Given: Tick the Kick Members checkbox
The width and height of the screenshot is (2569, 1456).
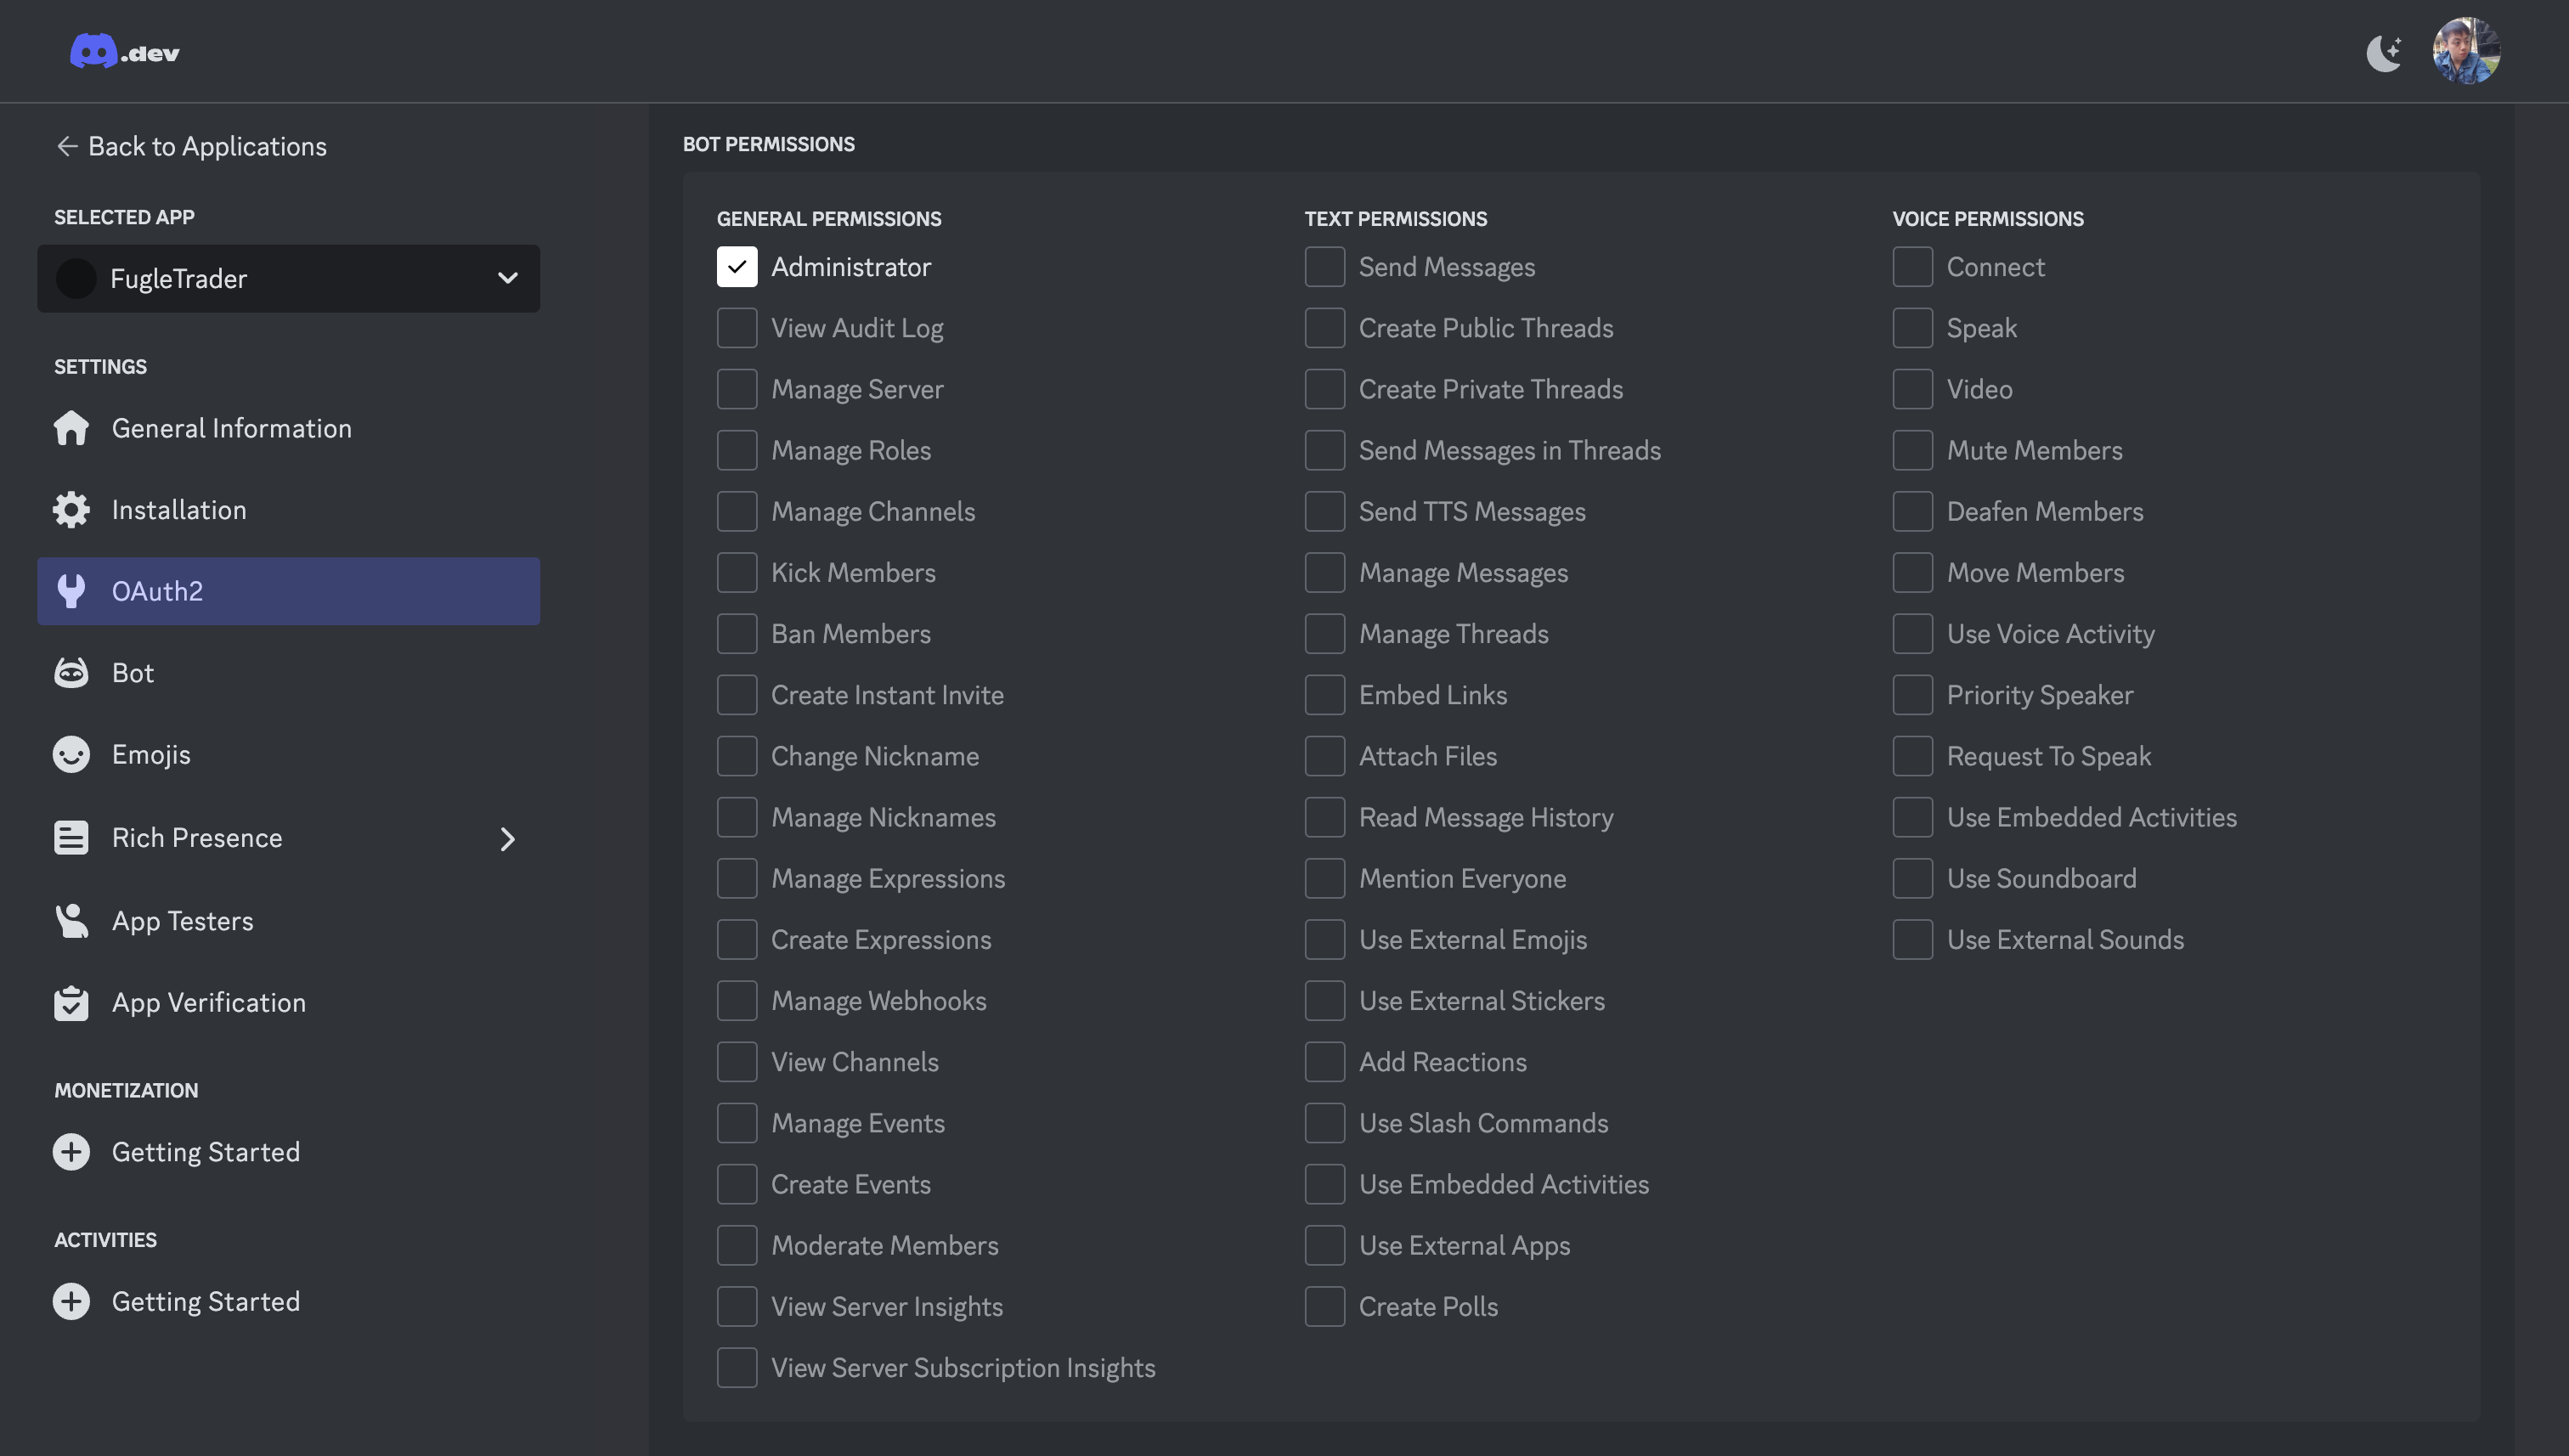Looking at the screenshot, I should [x=737, y=573].
